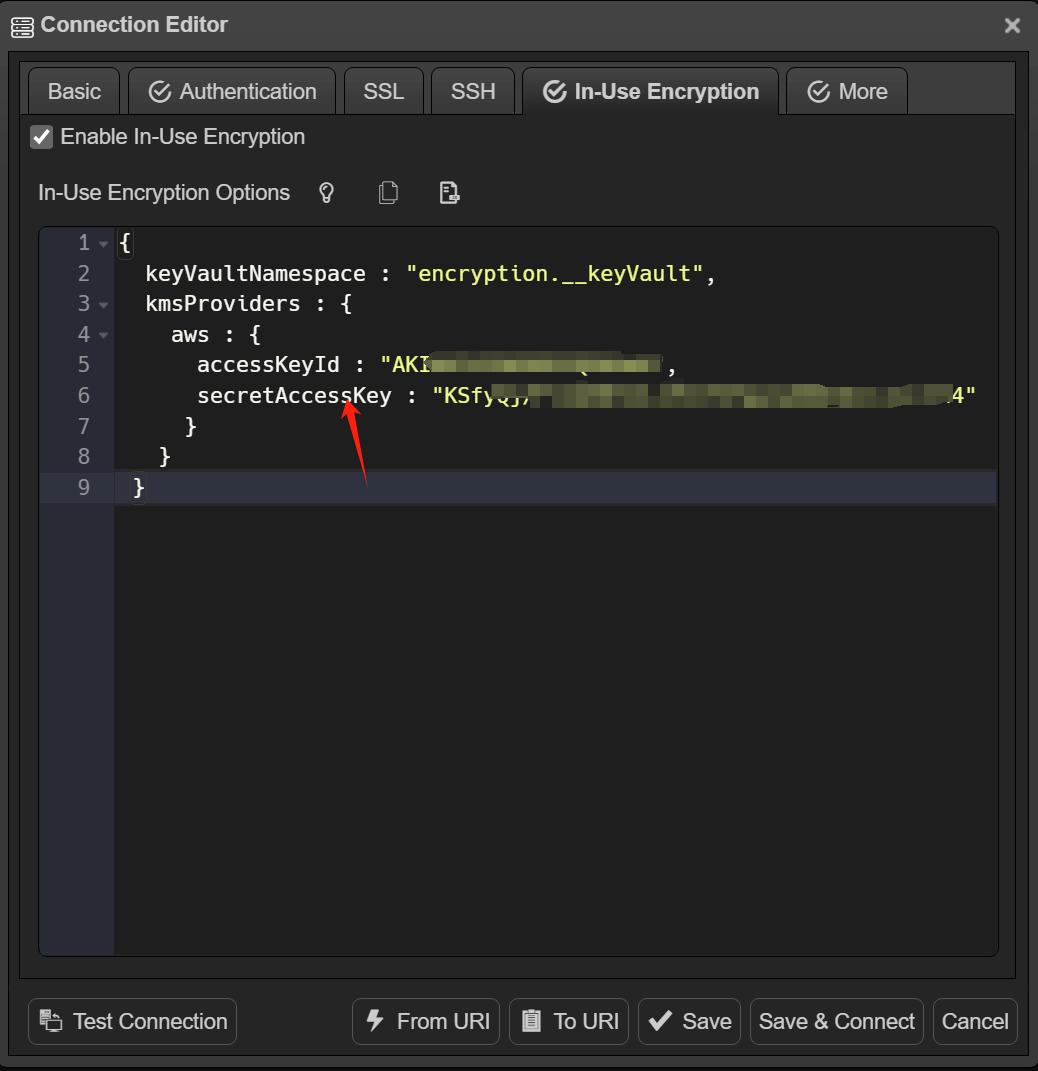
Task: Place cursor on accessKeyId key
Action: pos(268,365)
